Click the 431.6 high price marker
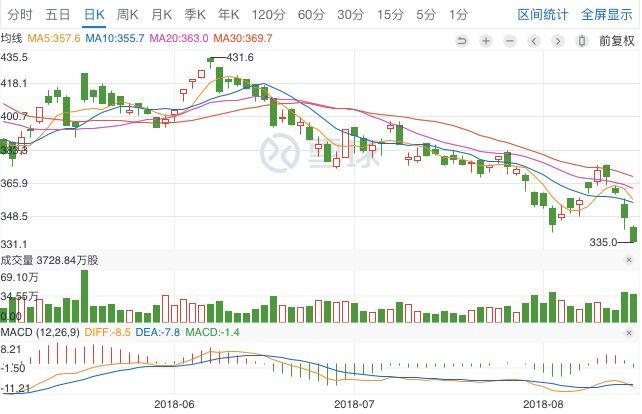The image size is (642, 414). (x=240, y=57)
